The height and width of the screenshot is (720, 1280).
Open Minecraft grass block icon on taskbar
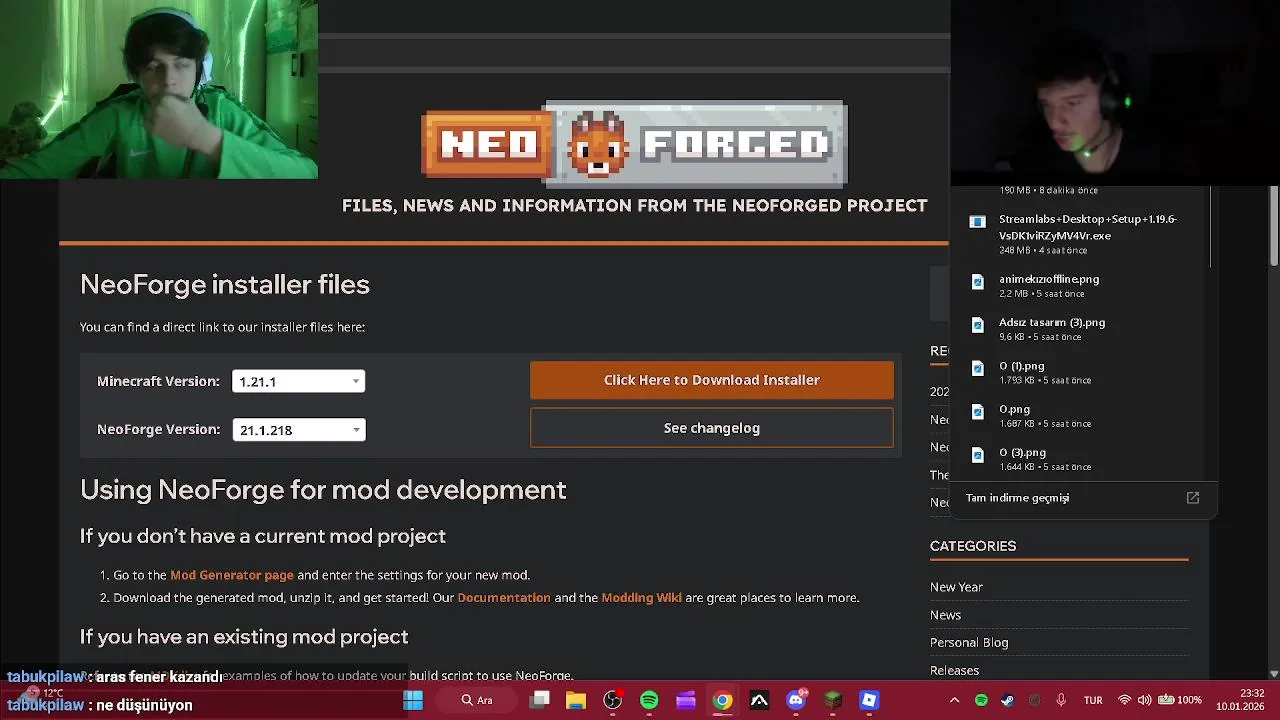(x=833, y=700)
